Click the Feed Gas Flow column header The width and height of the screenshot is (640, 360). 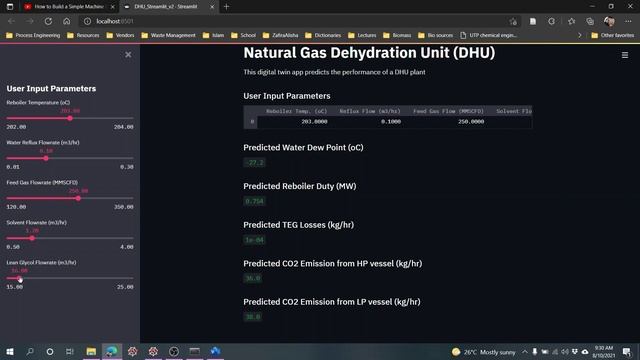click(x=448, y=111)
